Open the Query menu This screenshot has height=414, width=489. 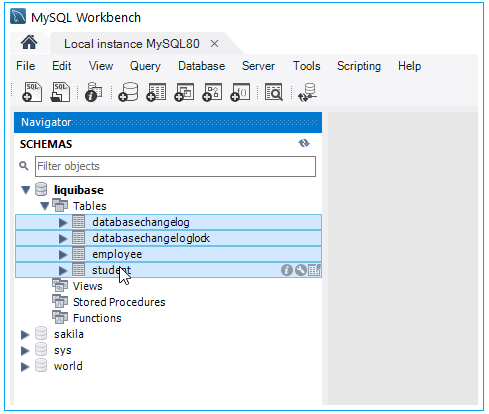(145, 66)
